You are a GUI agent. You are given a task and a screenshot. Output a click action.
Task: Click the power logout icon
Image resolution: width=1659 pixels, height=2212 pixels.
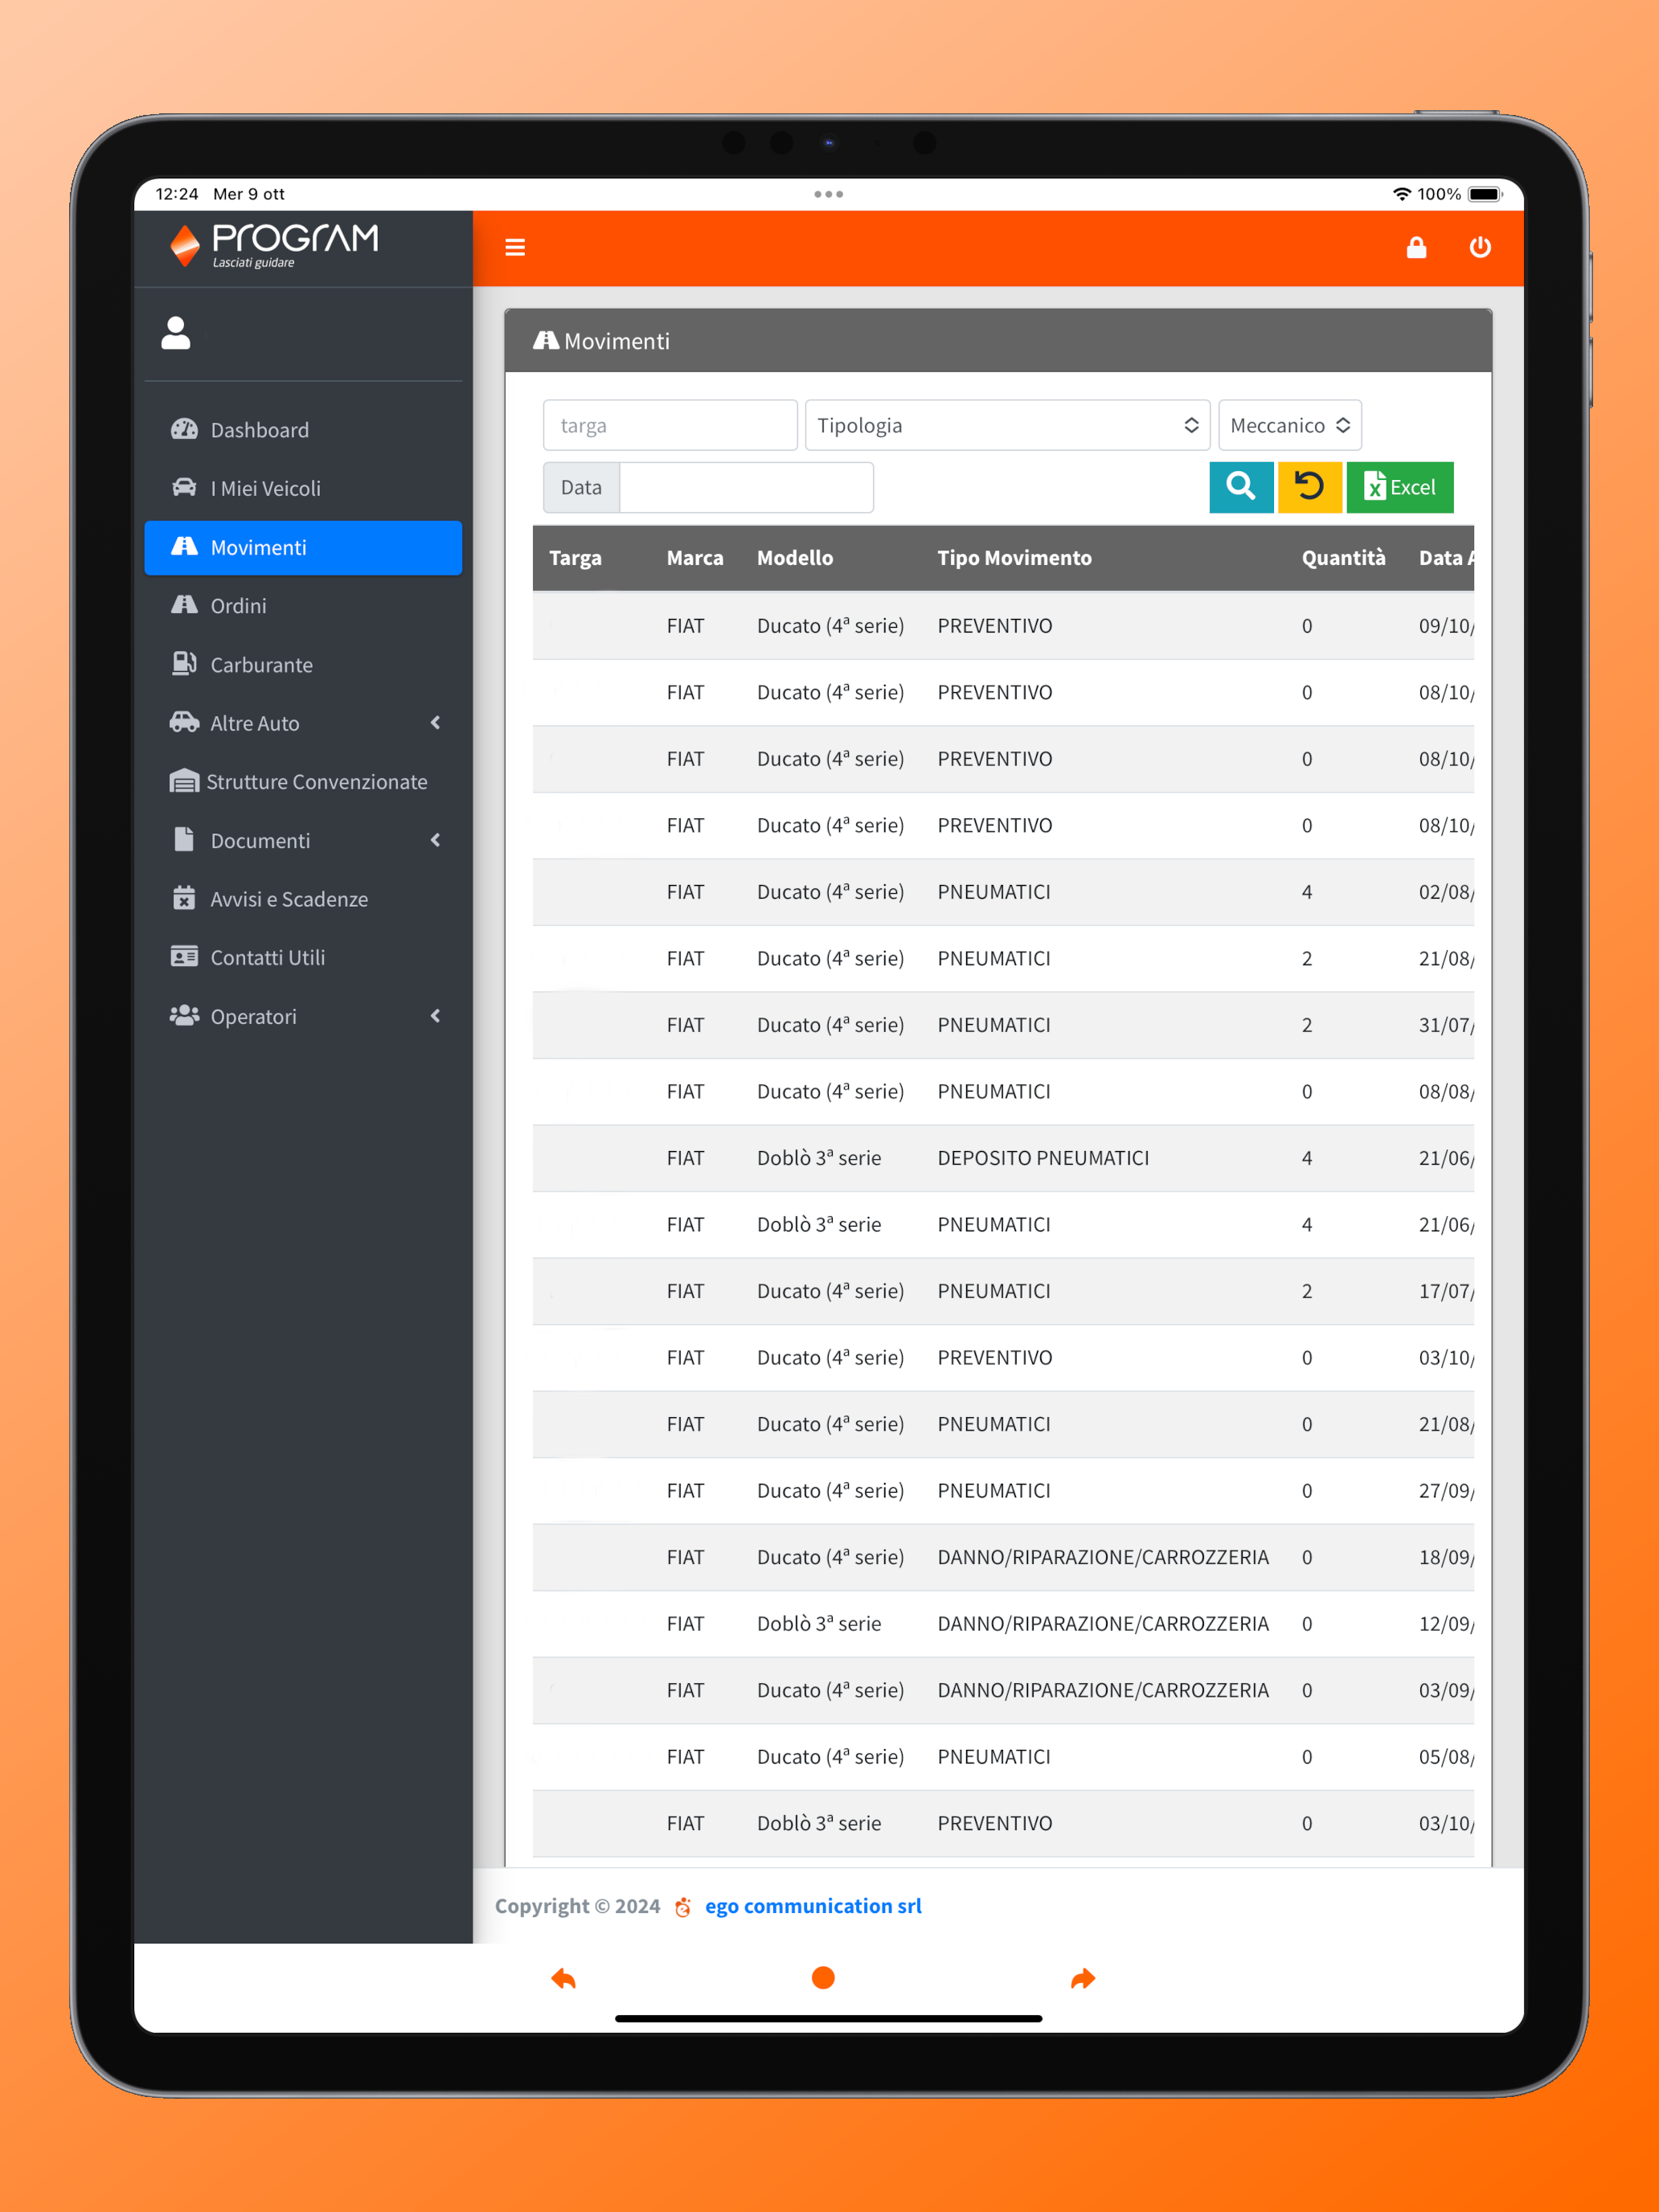tap(1480, 247)
